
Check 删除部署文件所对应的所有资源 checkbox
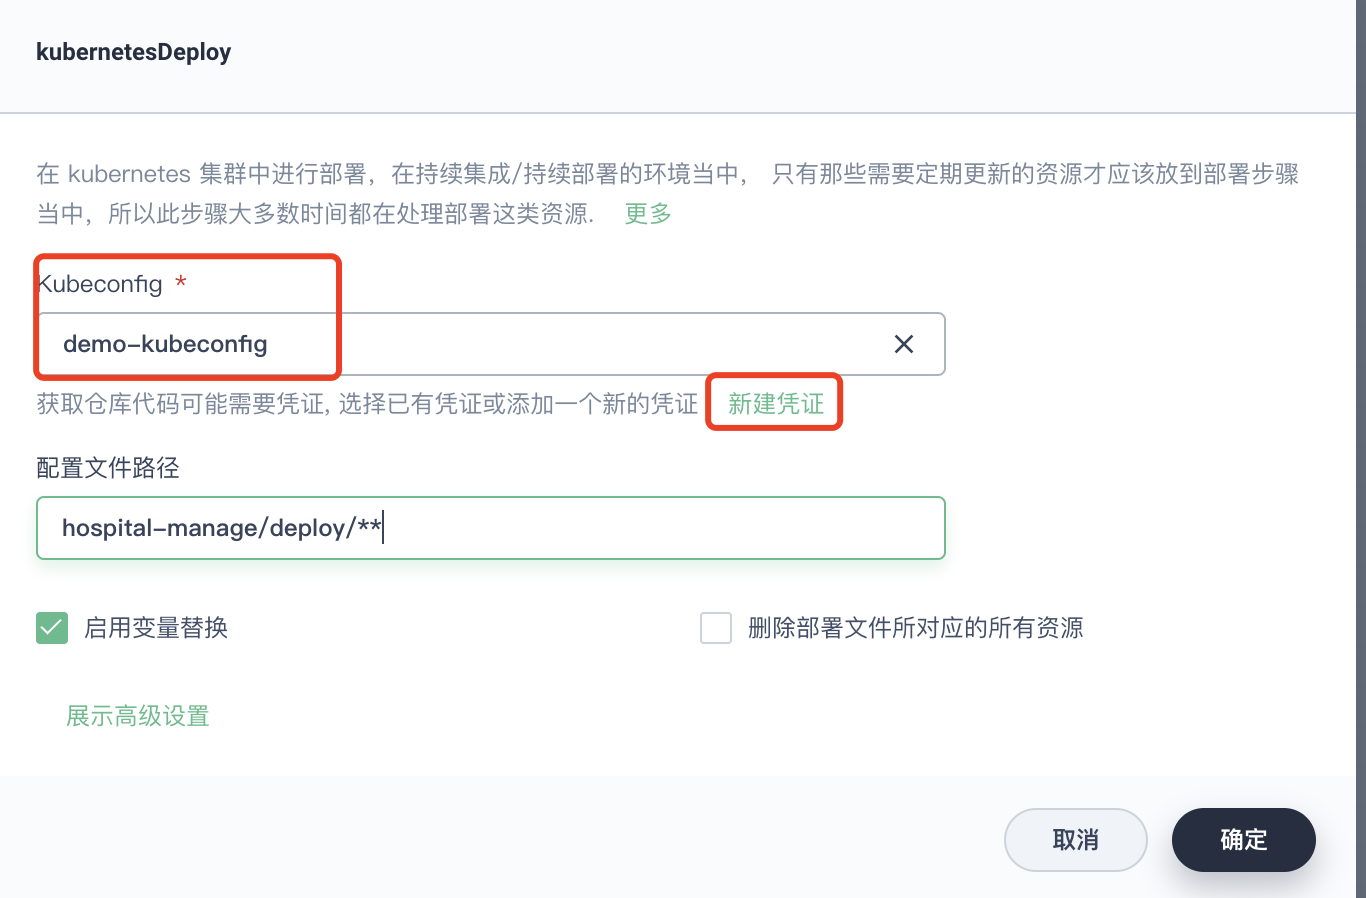(x=716, y=628)
